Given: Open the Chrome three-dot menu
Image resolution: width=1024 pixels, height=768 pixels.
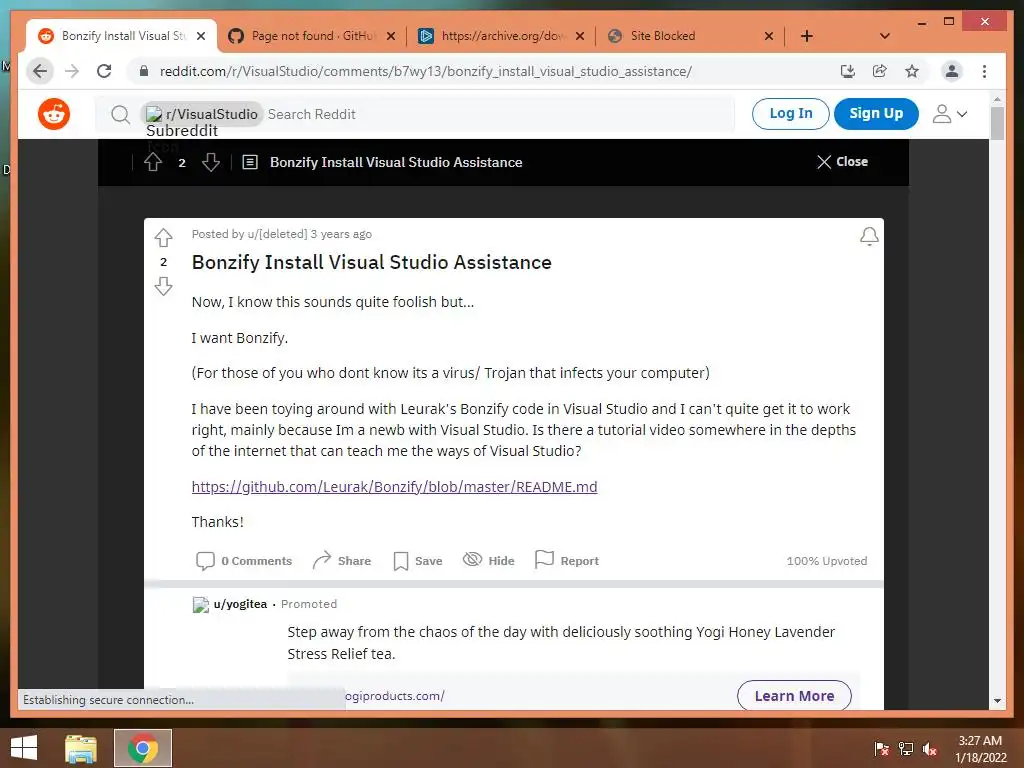Looking at the screenshot, I should tap(984, 71).
